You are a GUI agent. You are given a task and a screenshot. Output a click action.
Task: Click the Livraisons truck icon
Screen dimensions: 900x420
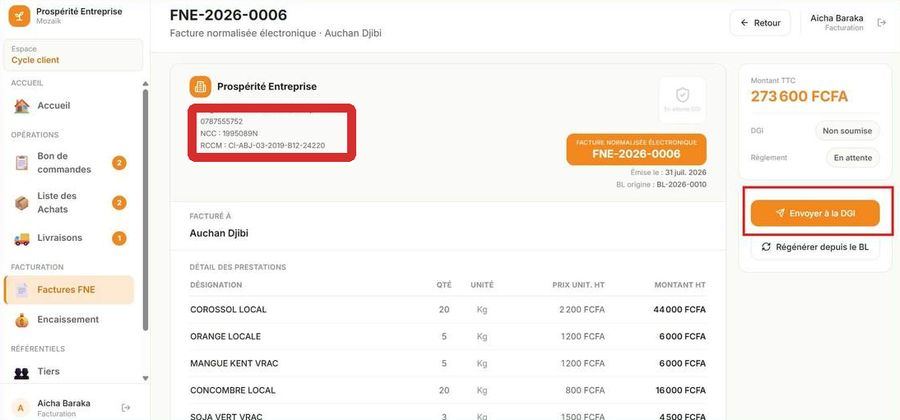point(22,238)
